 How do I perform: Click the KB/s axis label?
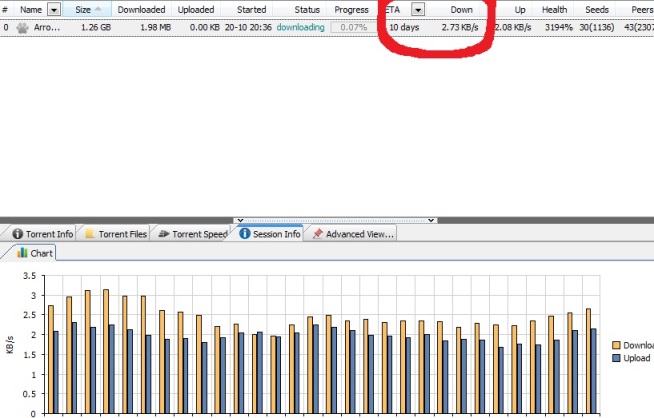pyautogui.click(x=10, y=345)
